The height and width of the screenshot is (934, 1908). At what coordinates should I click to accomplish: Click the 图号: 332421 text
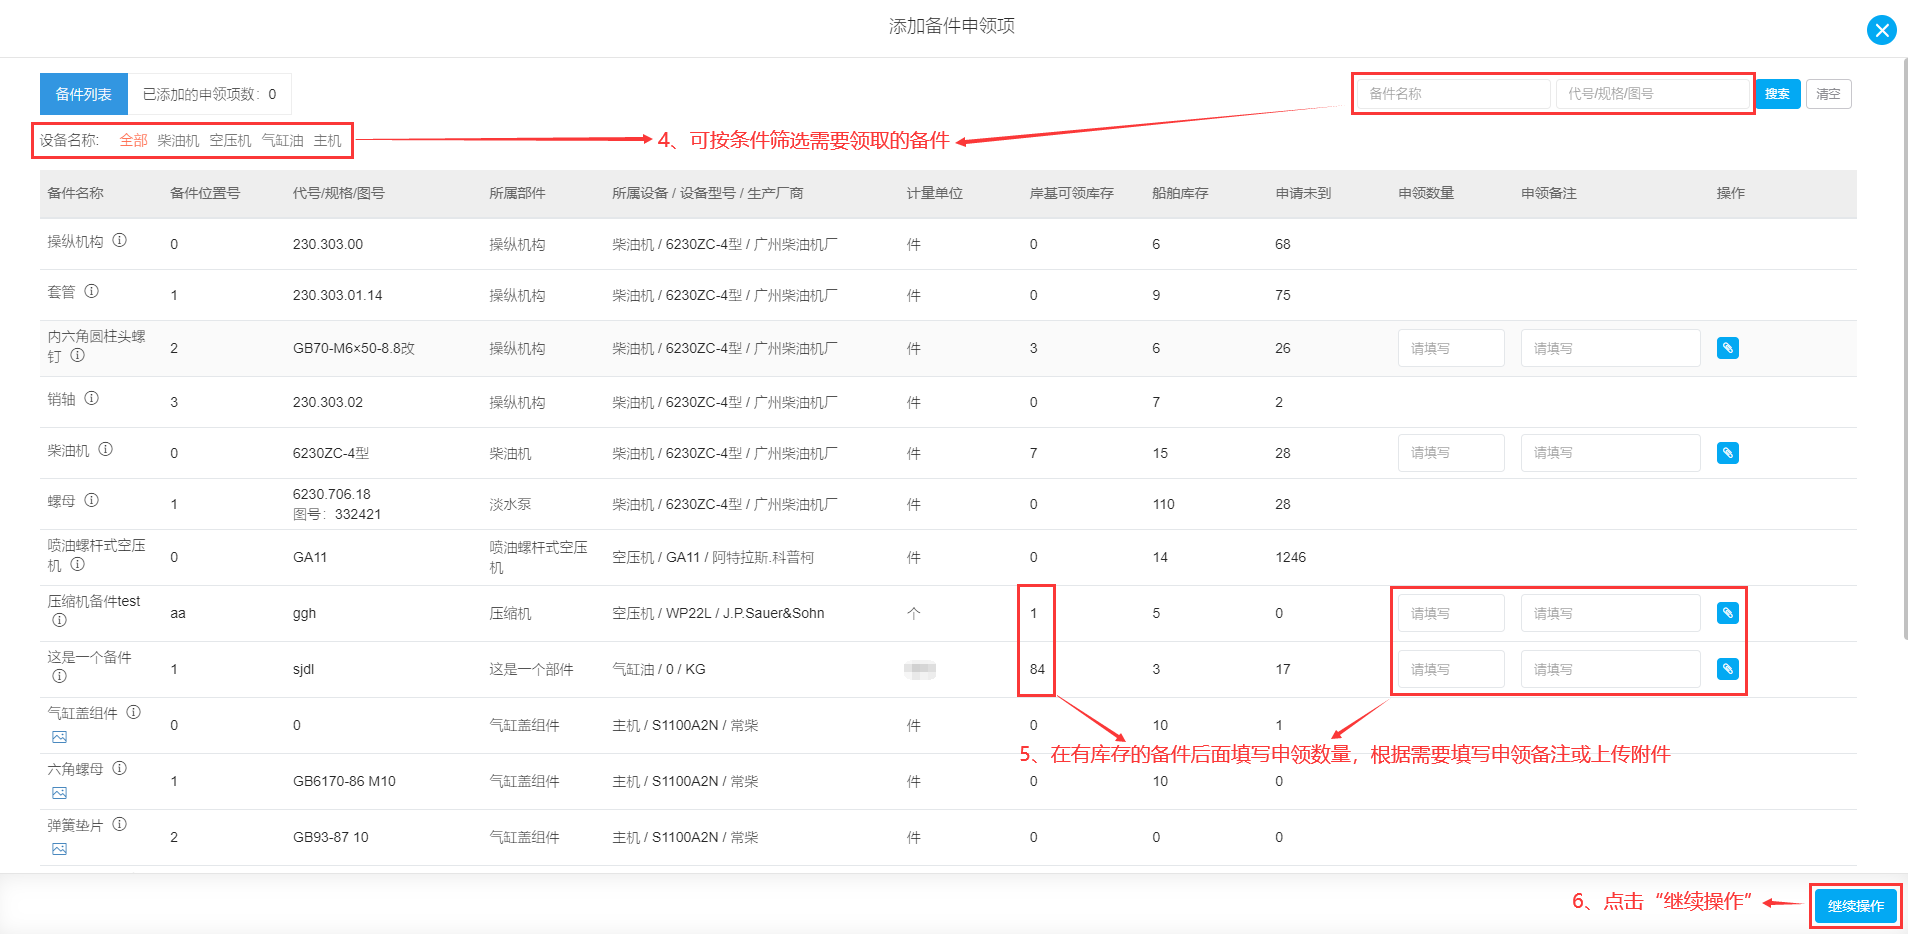(337, 514)
